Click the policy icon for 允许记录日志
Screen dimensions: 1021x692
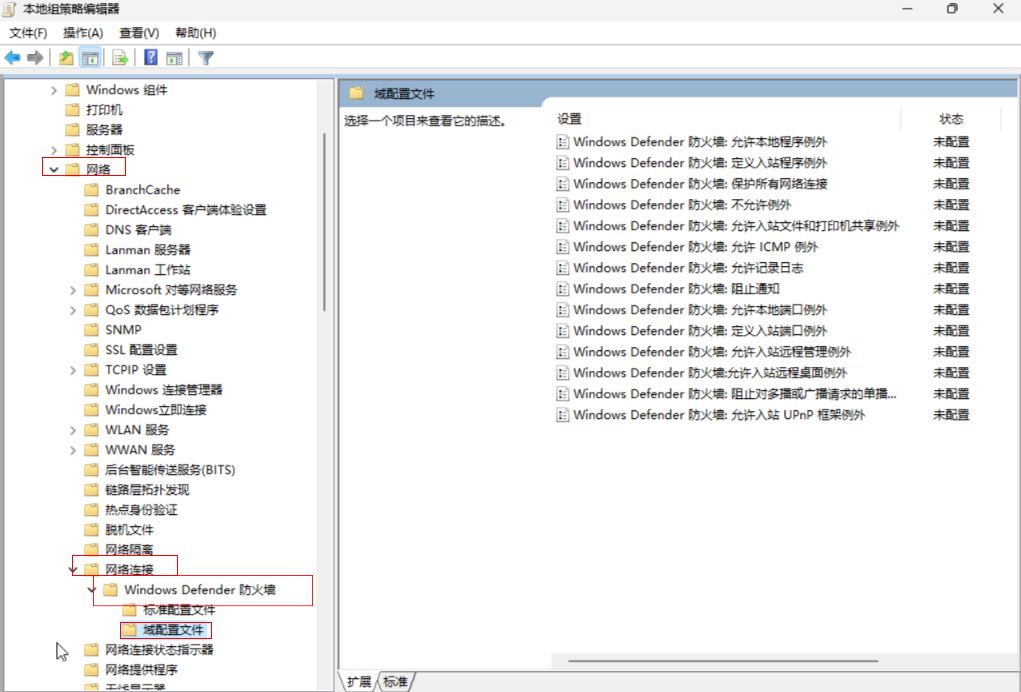(x=563, y=268)
